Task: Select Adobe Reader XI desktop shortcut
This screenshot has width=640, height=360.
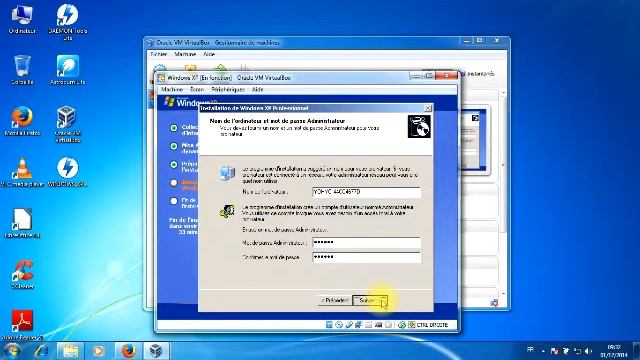Action: 22,325
